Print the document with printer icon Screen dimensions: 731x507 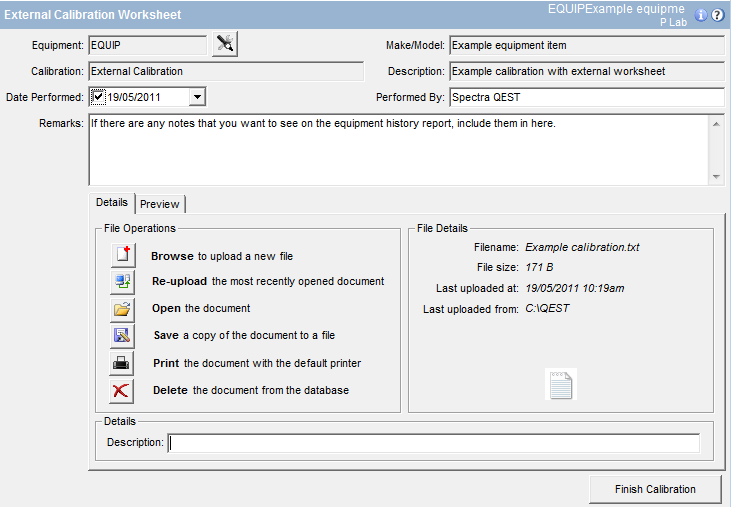122,363
